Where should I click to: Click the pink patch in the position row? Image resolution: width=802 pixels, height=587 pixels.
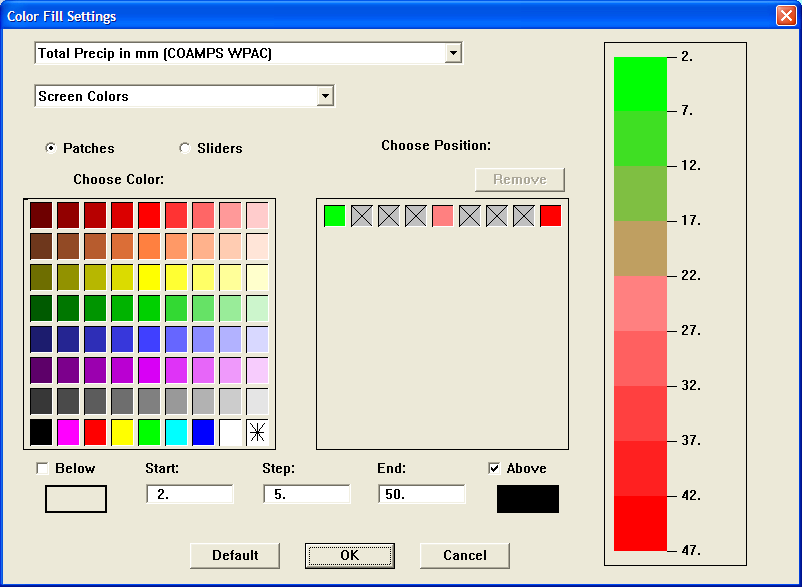[x=443, y=214]
